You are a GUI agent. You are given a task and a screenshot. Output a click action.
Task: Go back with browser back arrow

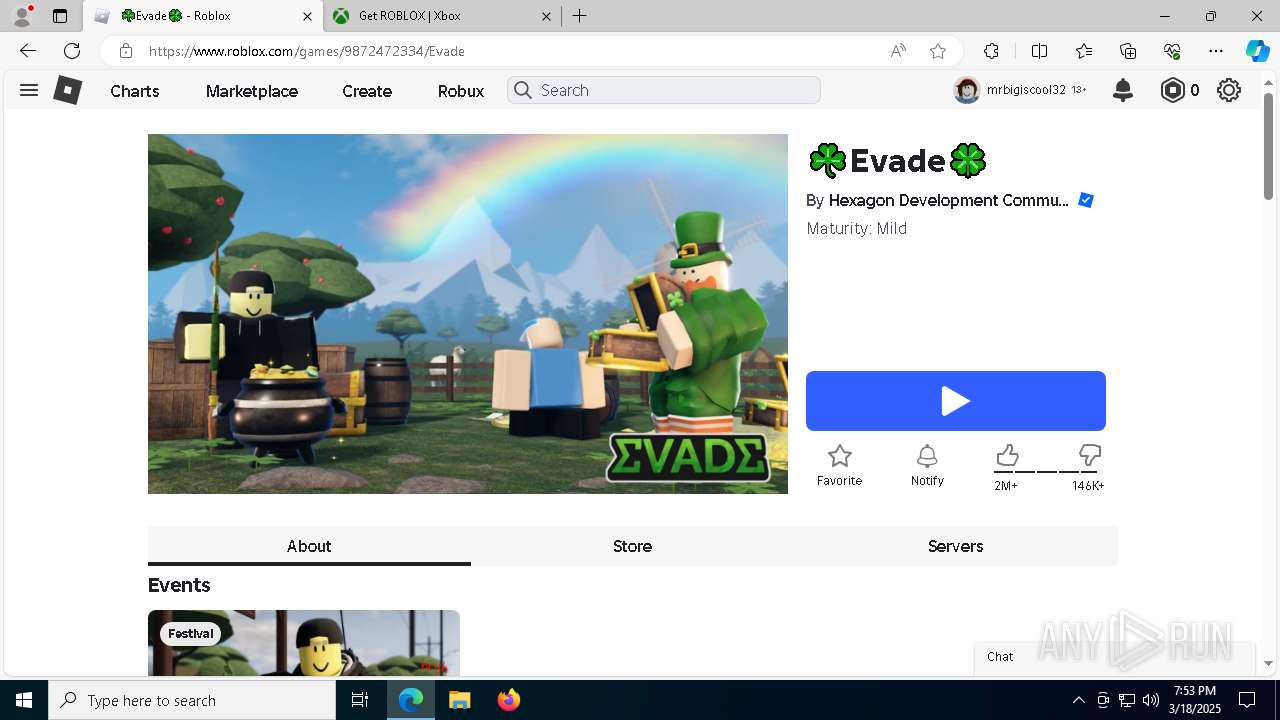pyautogui.click(x=28, y=51)
